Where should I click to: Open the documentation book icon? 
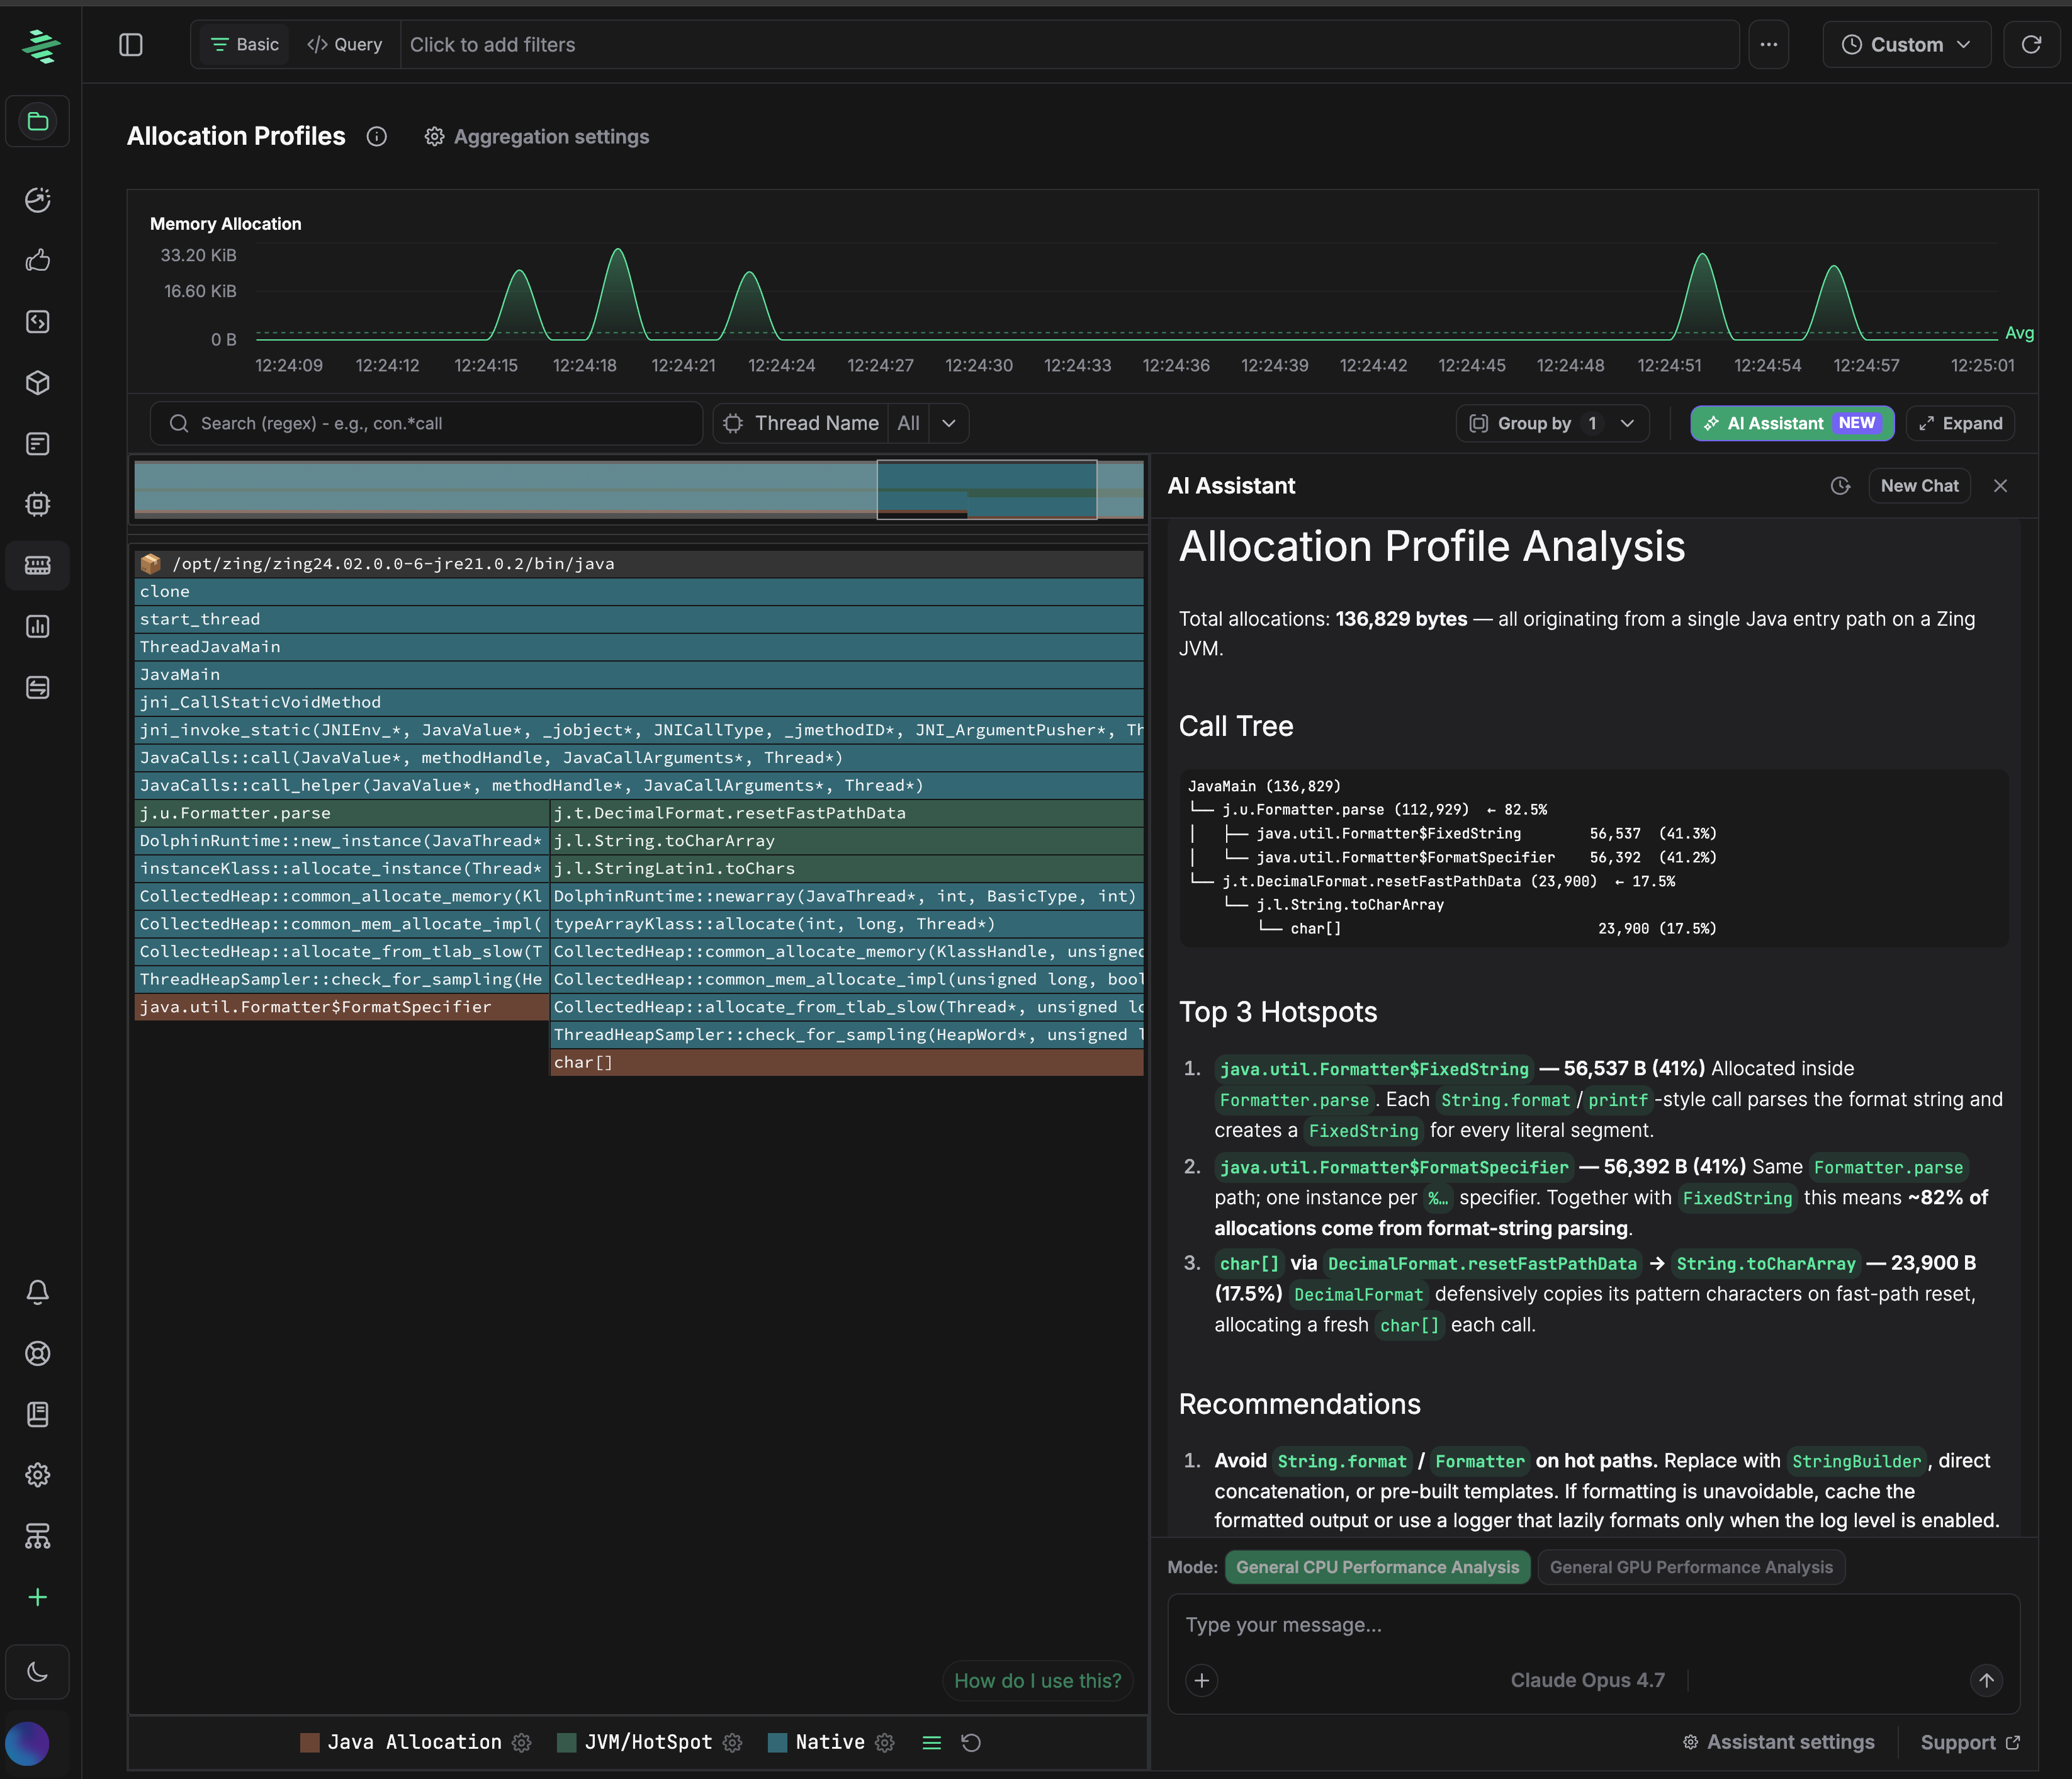click(38, 1414)
